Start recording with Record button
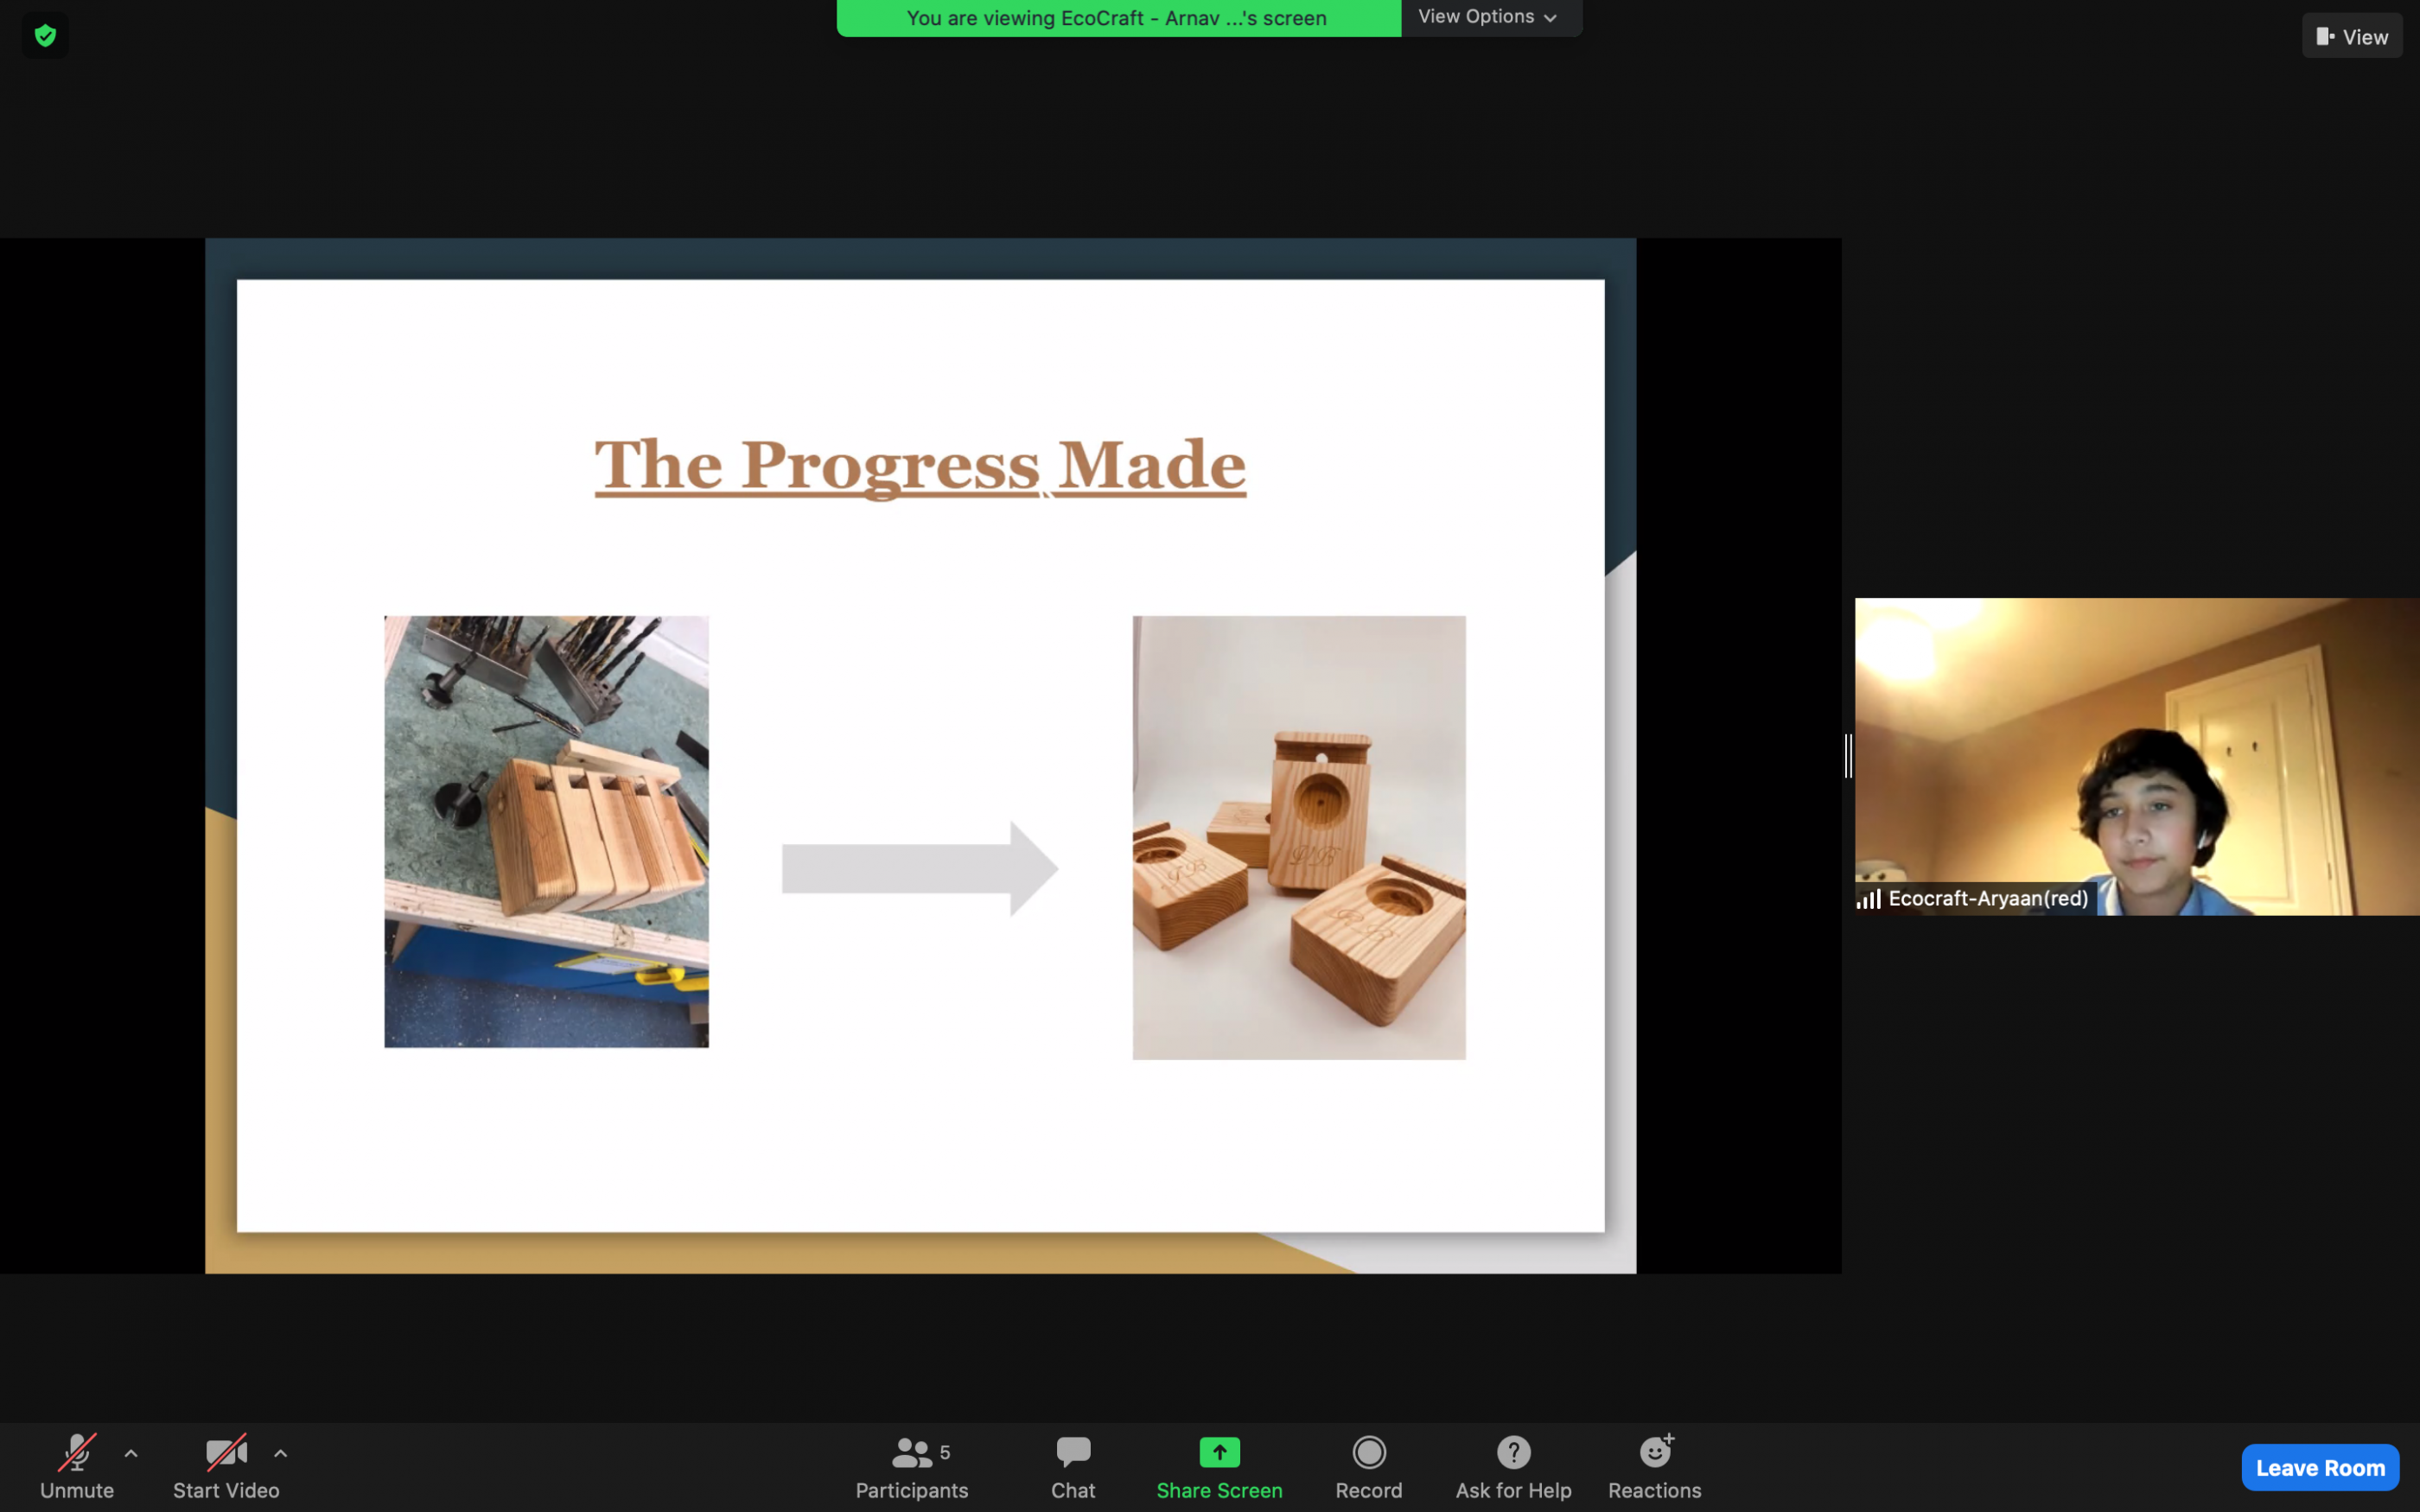 click(x=1369, y=1466)
